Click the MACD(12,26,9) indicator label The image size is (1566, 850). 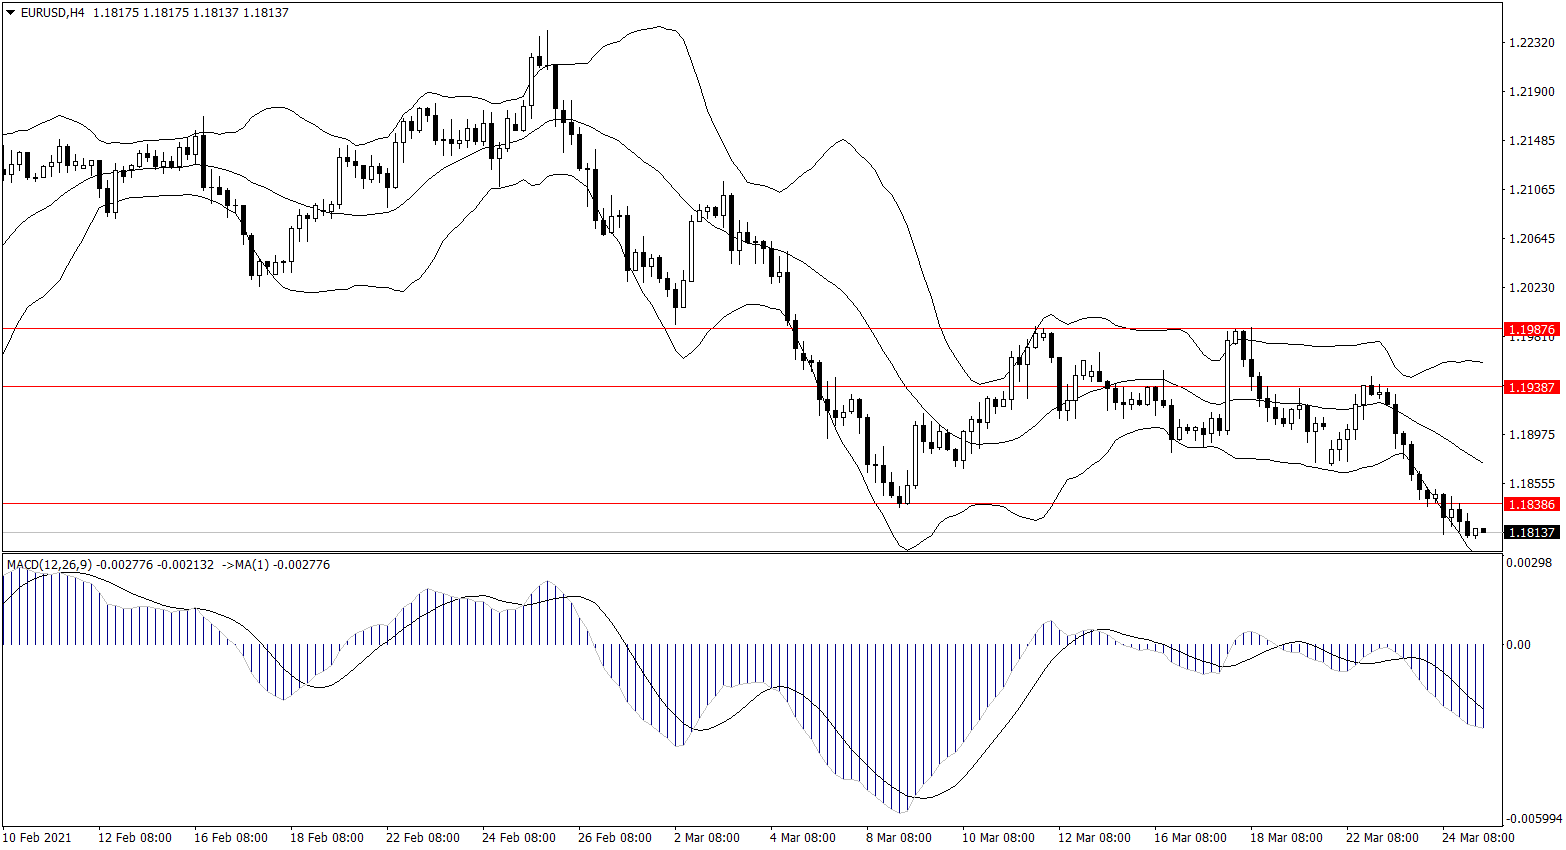(49, 565)
